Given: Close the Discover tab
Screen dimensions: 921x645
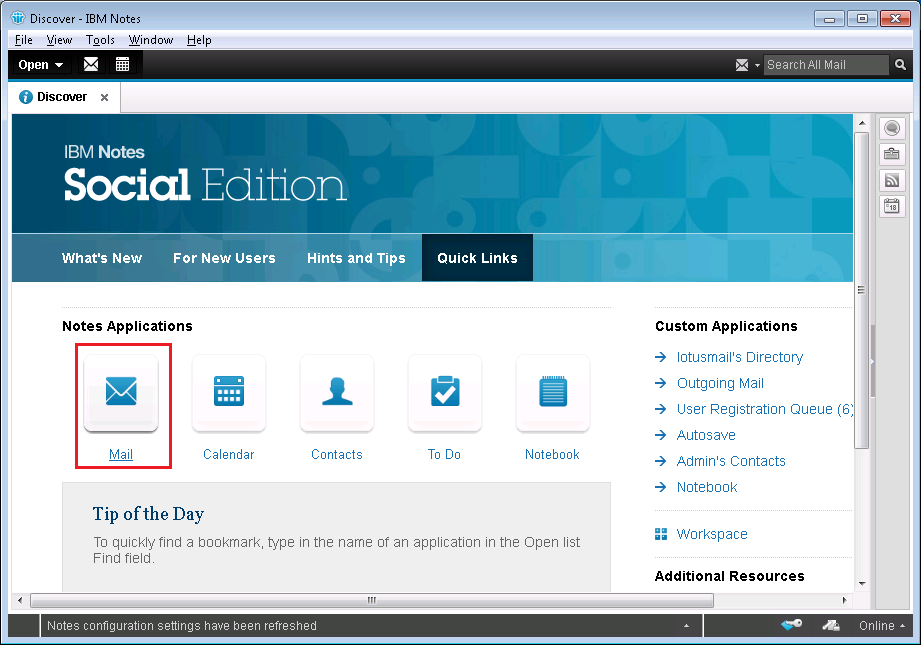Looking at the screenshot, I should point(105,98).
